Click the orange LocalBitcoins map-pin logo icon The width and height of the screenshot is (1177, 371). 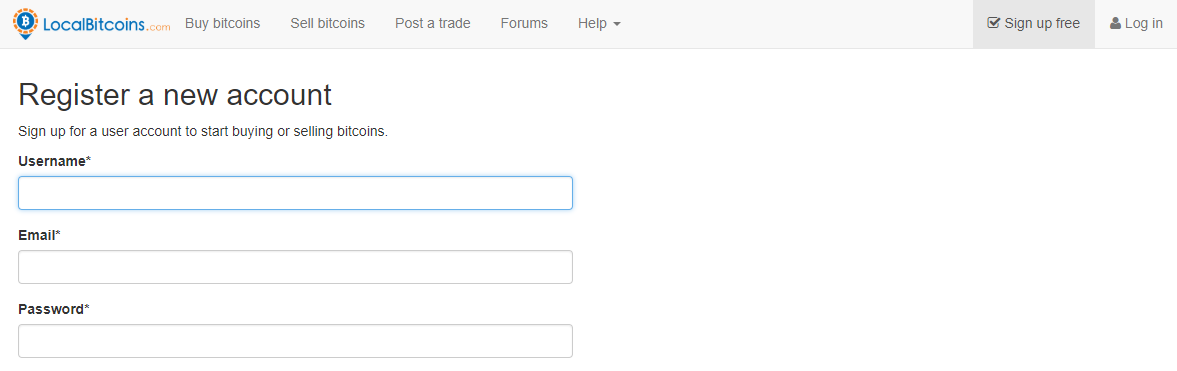tap(26, 24)
